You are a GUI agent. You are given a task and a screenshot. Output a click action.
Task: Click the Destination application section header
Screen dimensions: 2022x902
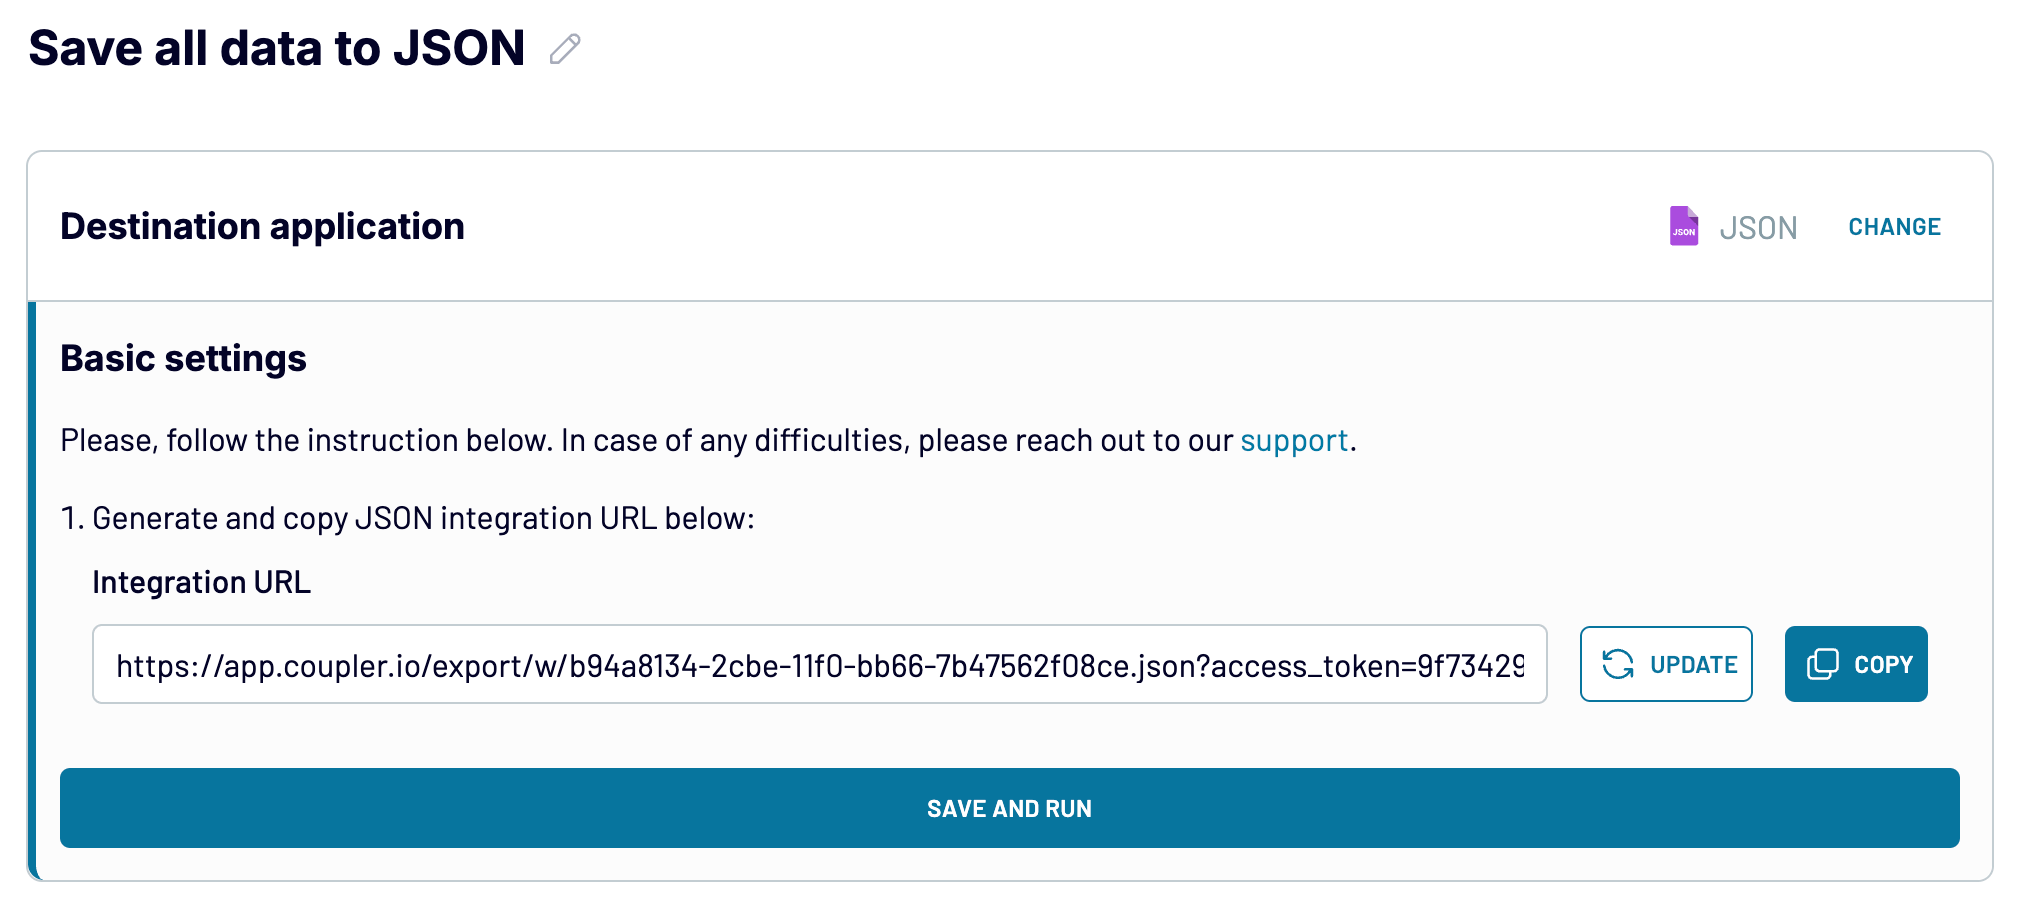[x=263, y=227]
